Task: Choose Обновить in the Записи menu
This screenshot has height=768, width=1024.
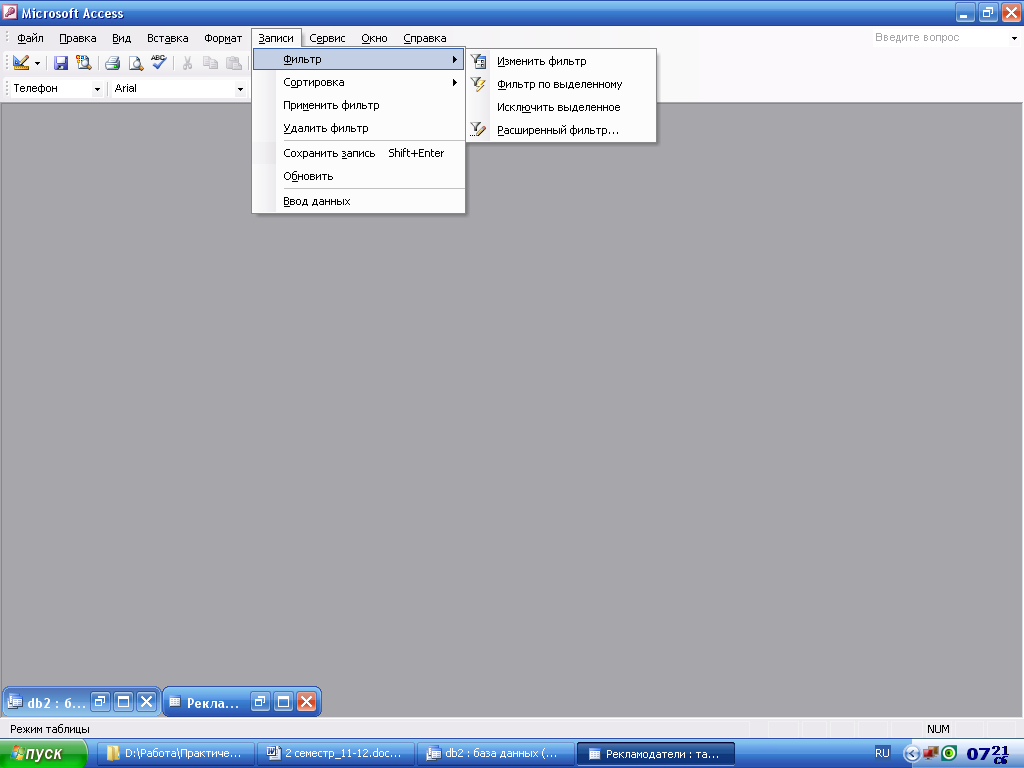Action: tap(359, 176)
